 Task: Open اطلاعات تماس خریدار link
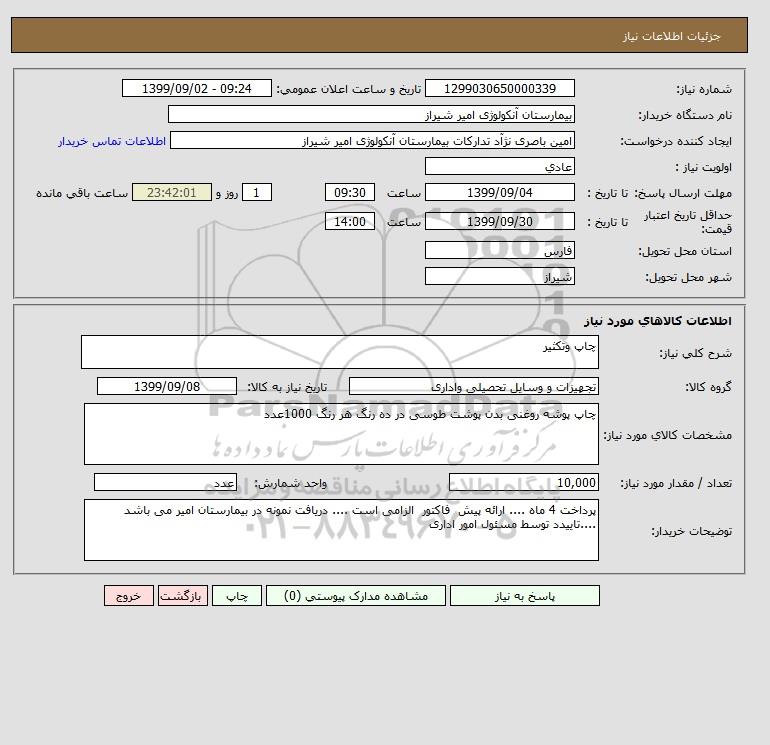pyautogui.click(x=111, y=141)
